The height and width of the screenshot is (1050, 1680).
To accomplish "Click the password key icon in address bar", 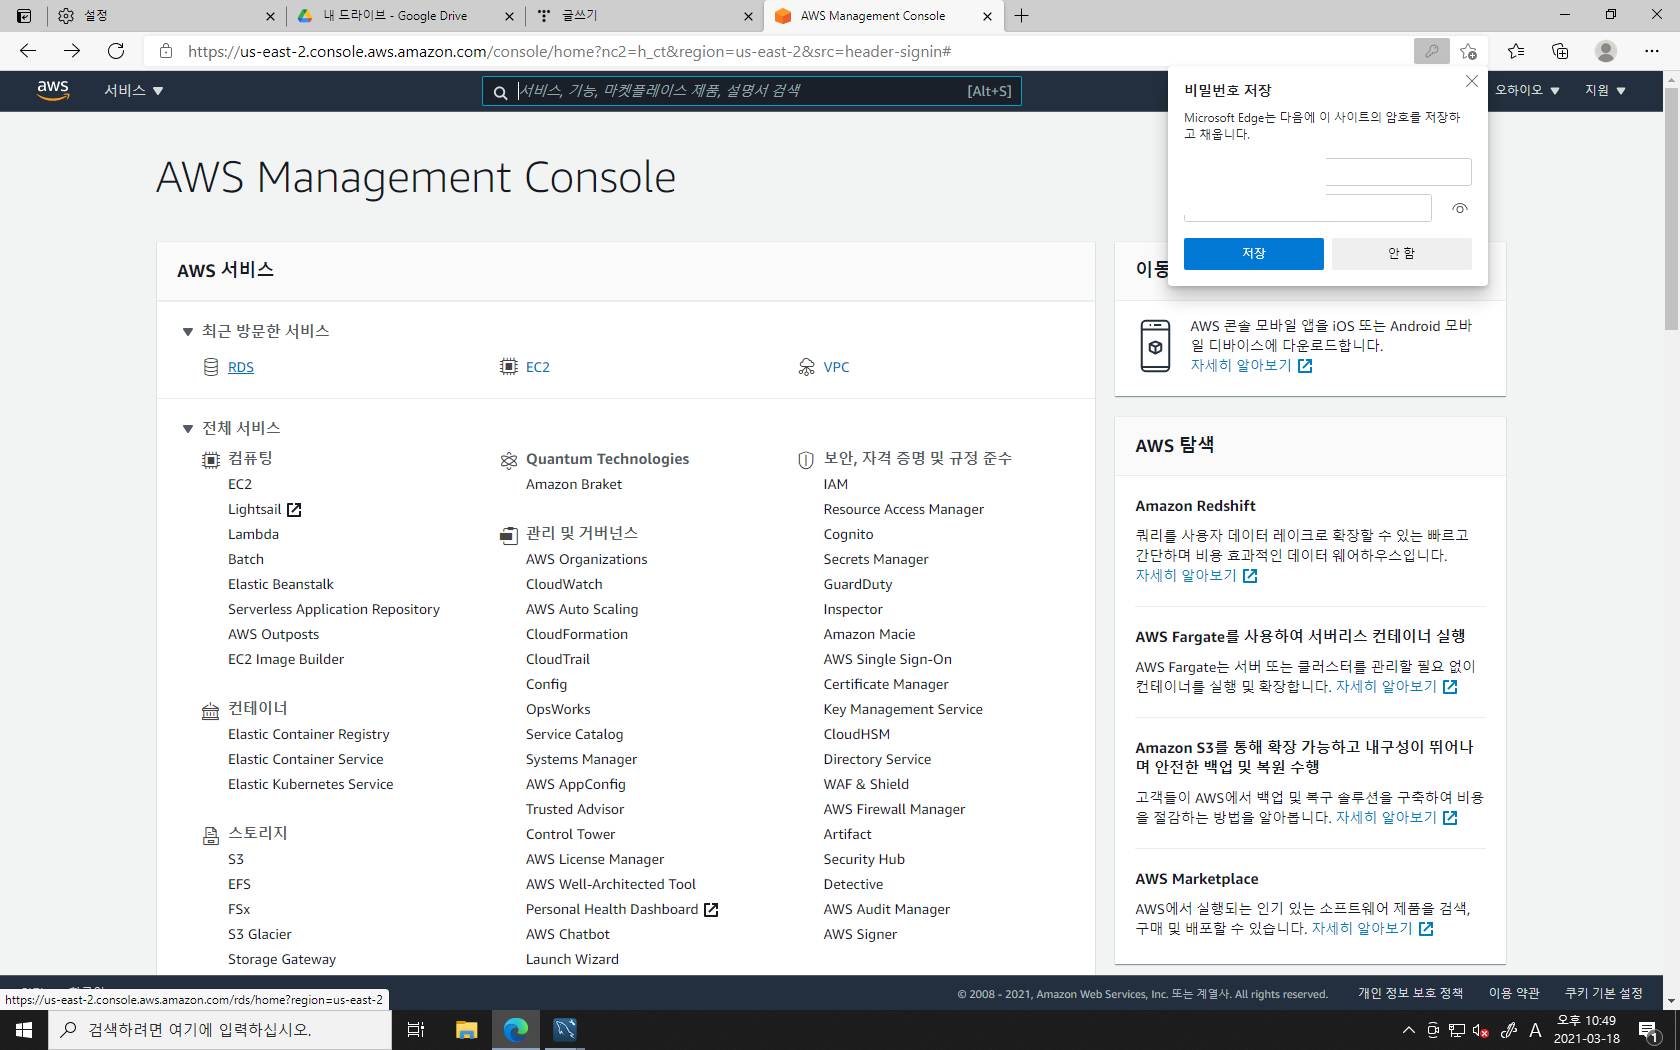I will (x=1431, y=51).
